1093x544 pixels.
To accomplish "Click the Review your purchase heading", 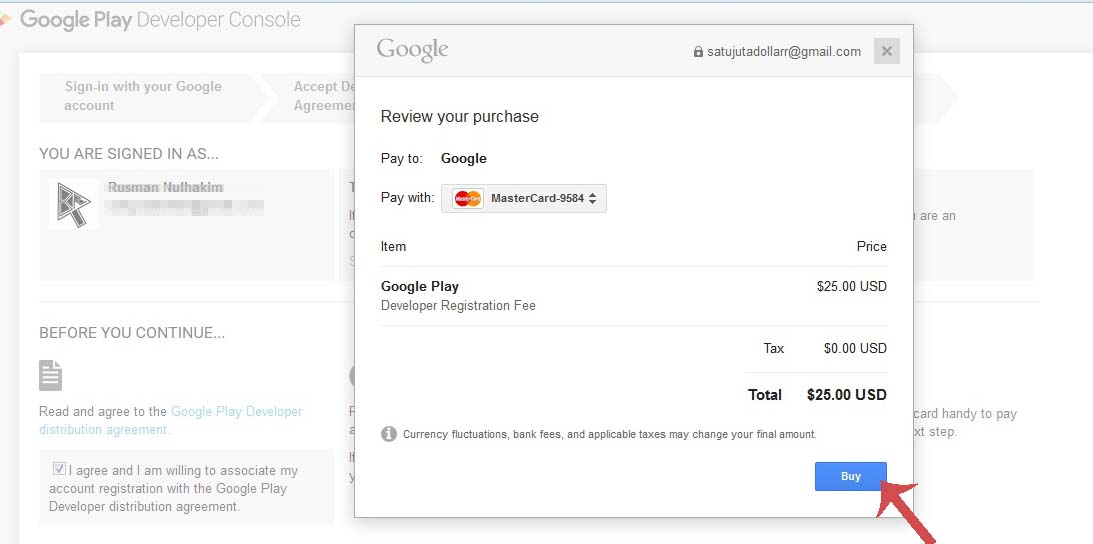I will click(459, 116).
